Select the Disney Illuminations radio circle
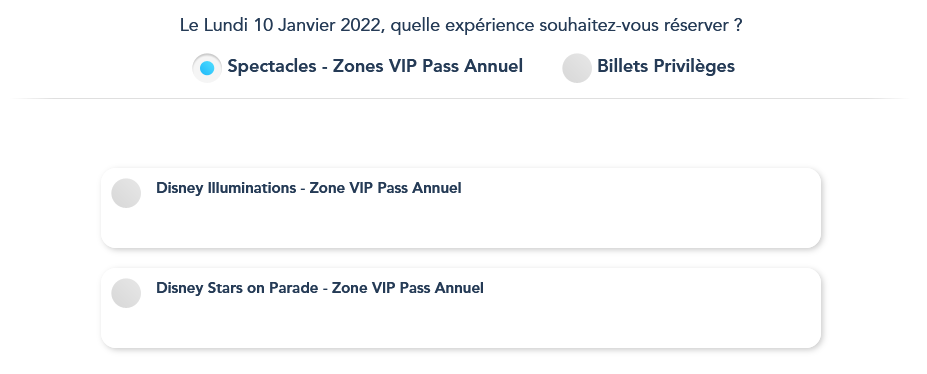This screenshot has height=374, width=927. coord(127,193)
